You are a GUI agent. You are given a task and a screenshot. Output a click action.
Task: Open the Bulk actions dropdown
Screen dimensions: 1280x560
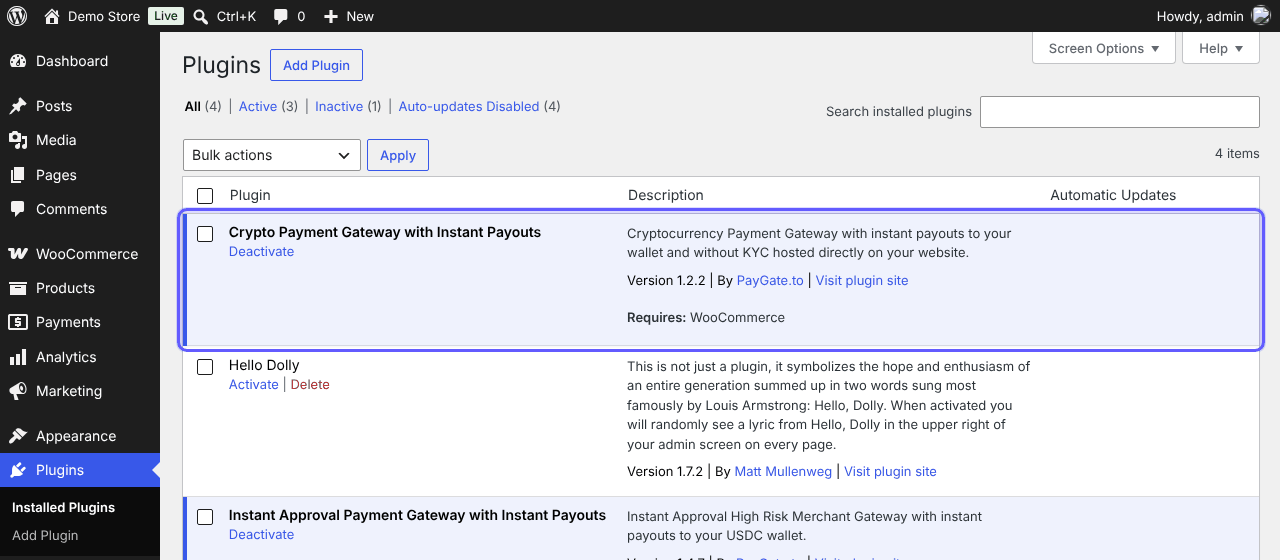272,155
